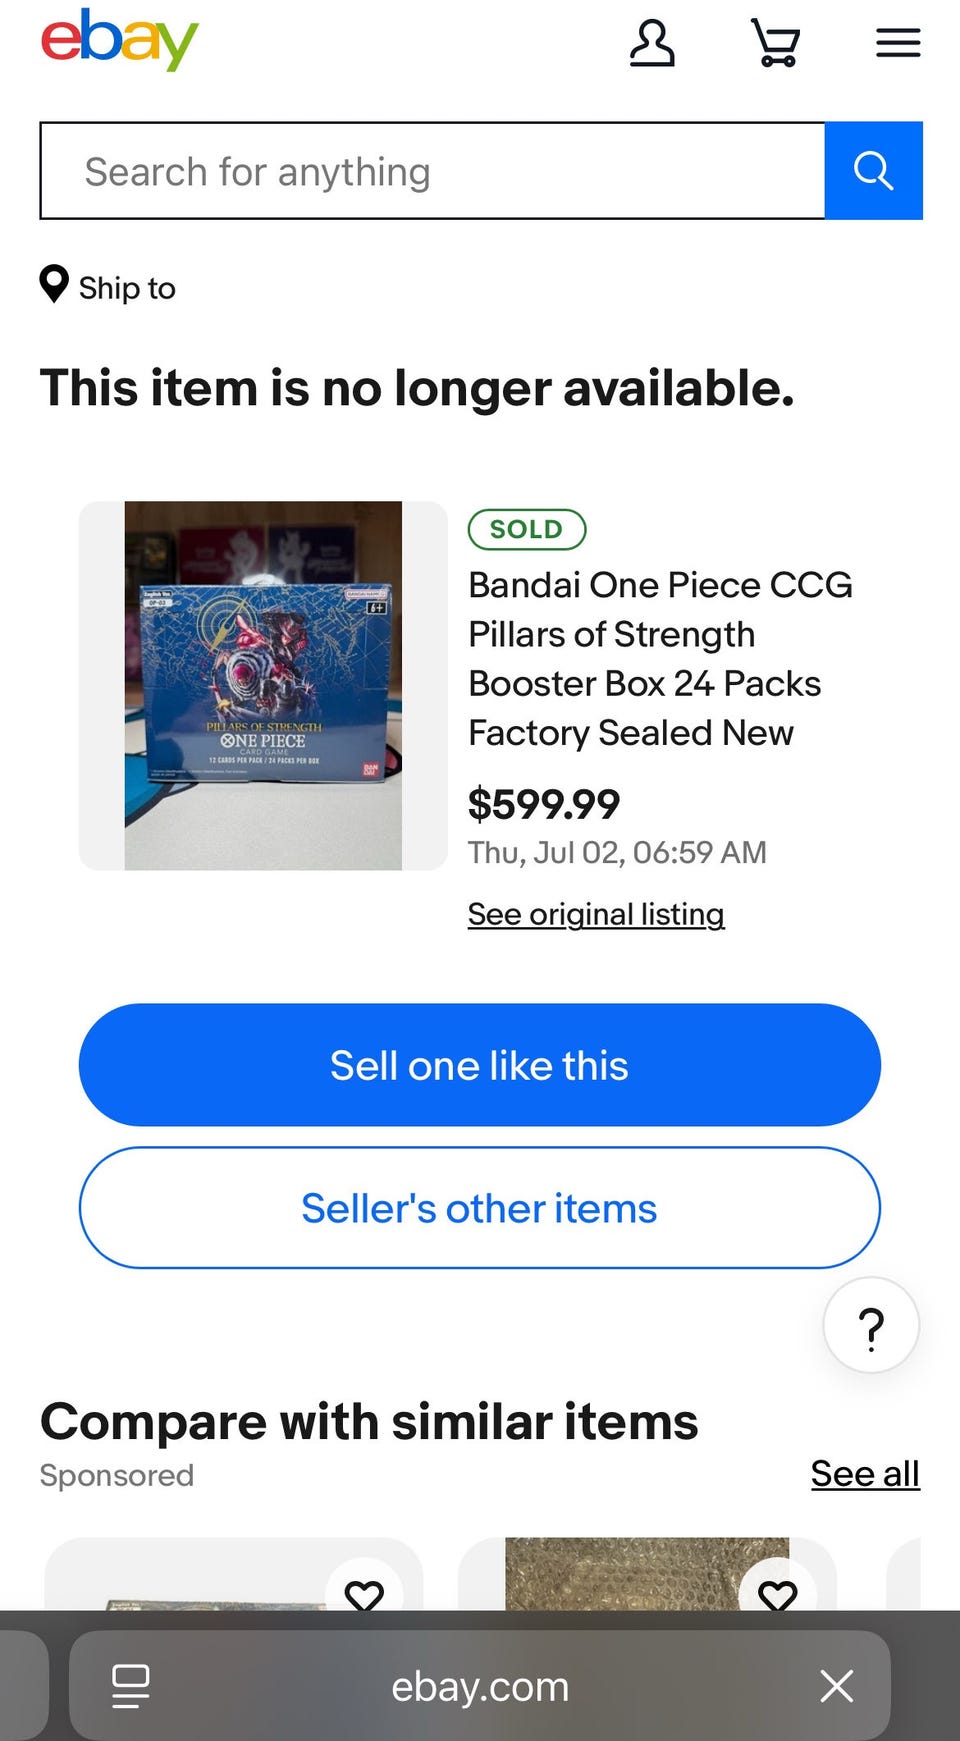Click See all similar items
The height and width of the screenshot is (1741, 960).
(865, 1473)
